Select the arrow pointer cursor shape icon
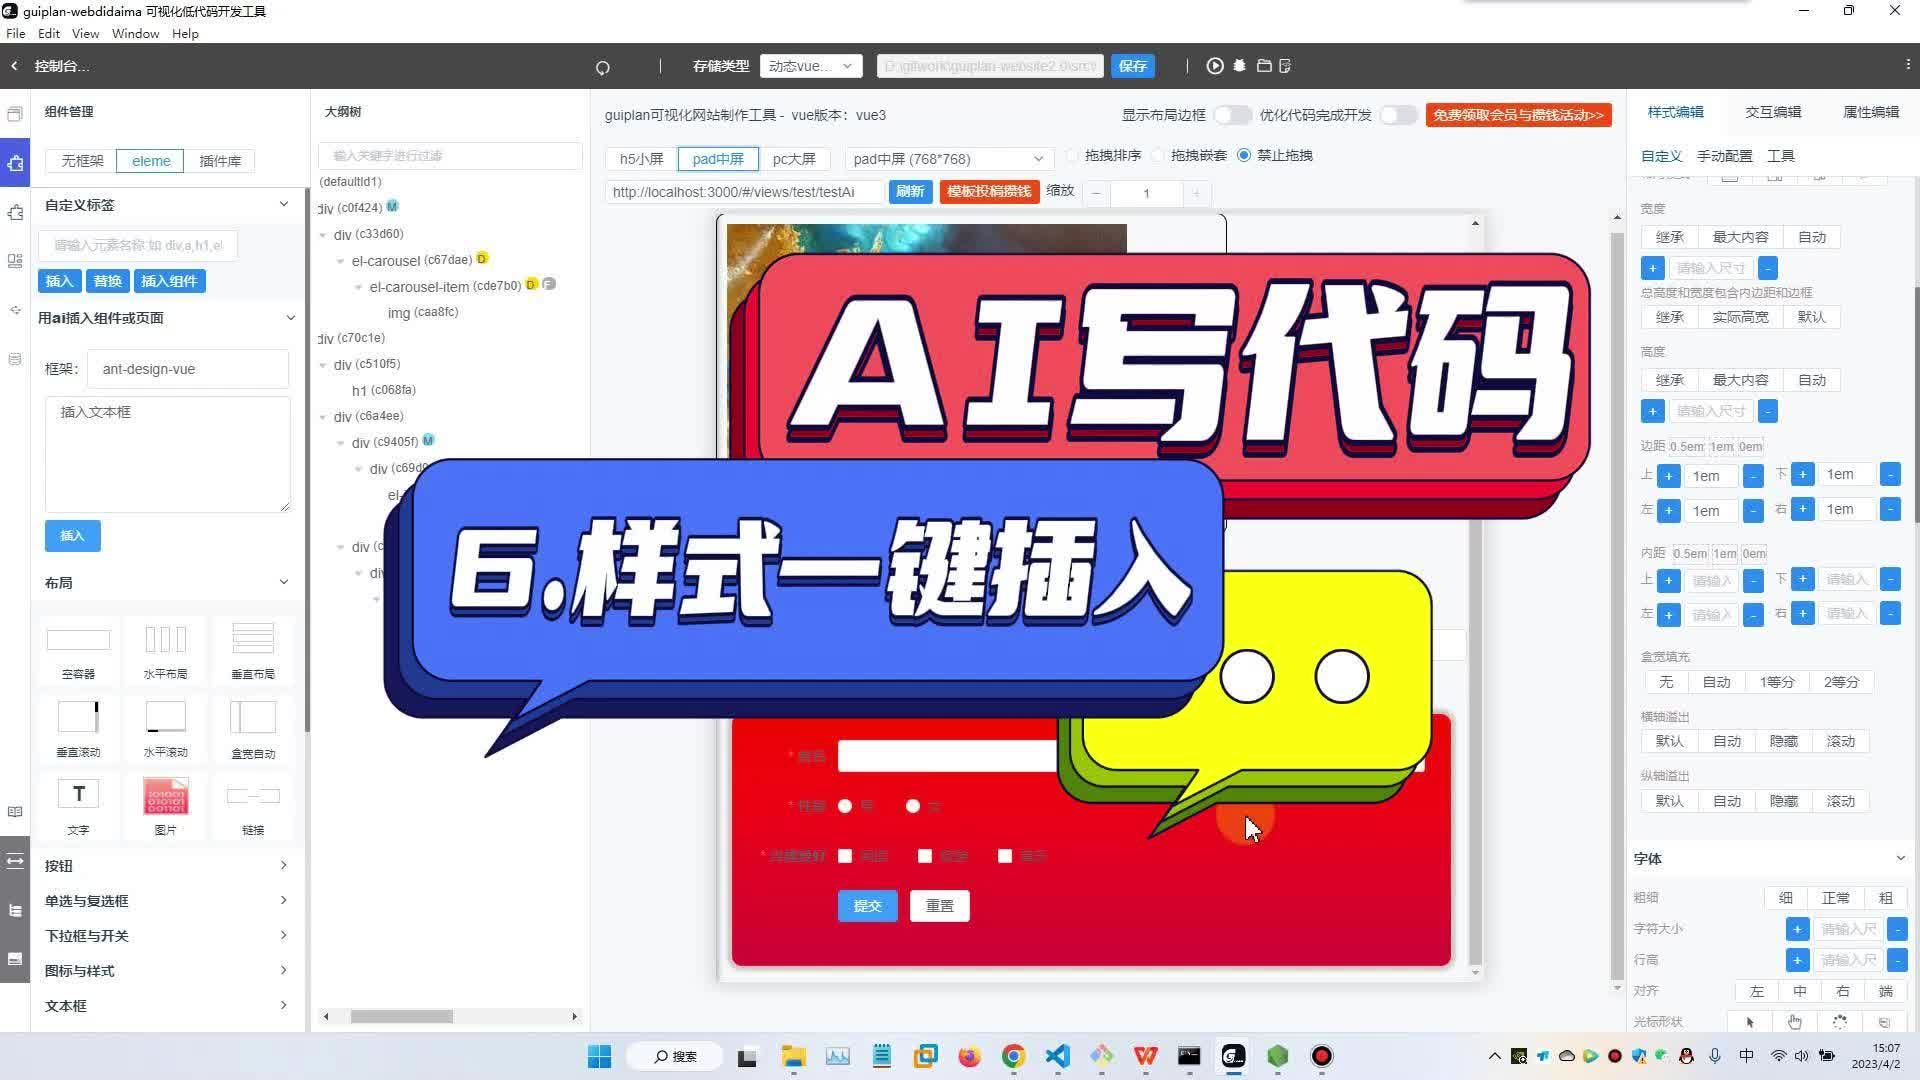1920x1080 pixels. pos(1750,1022)
